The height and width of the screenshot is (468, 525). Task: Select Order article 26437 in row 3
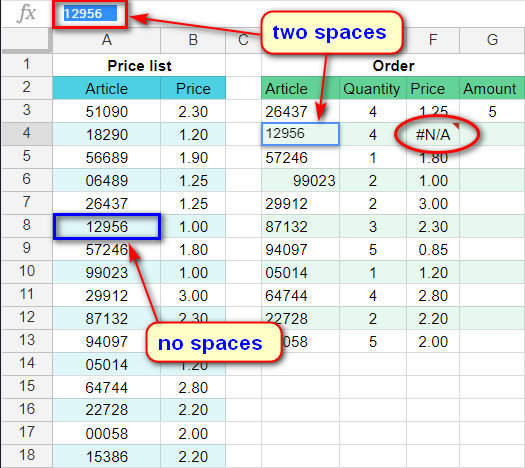[300, 111]
